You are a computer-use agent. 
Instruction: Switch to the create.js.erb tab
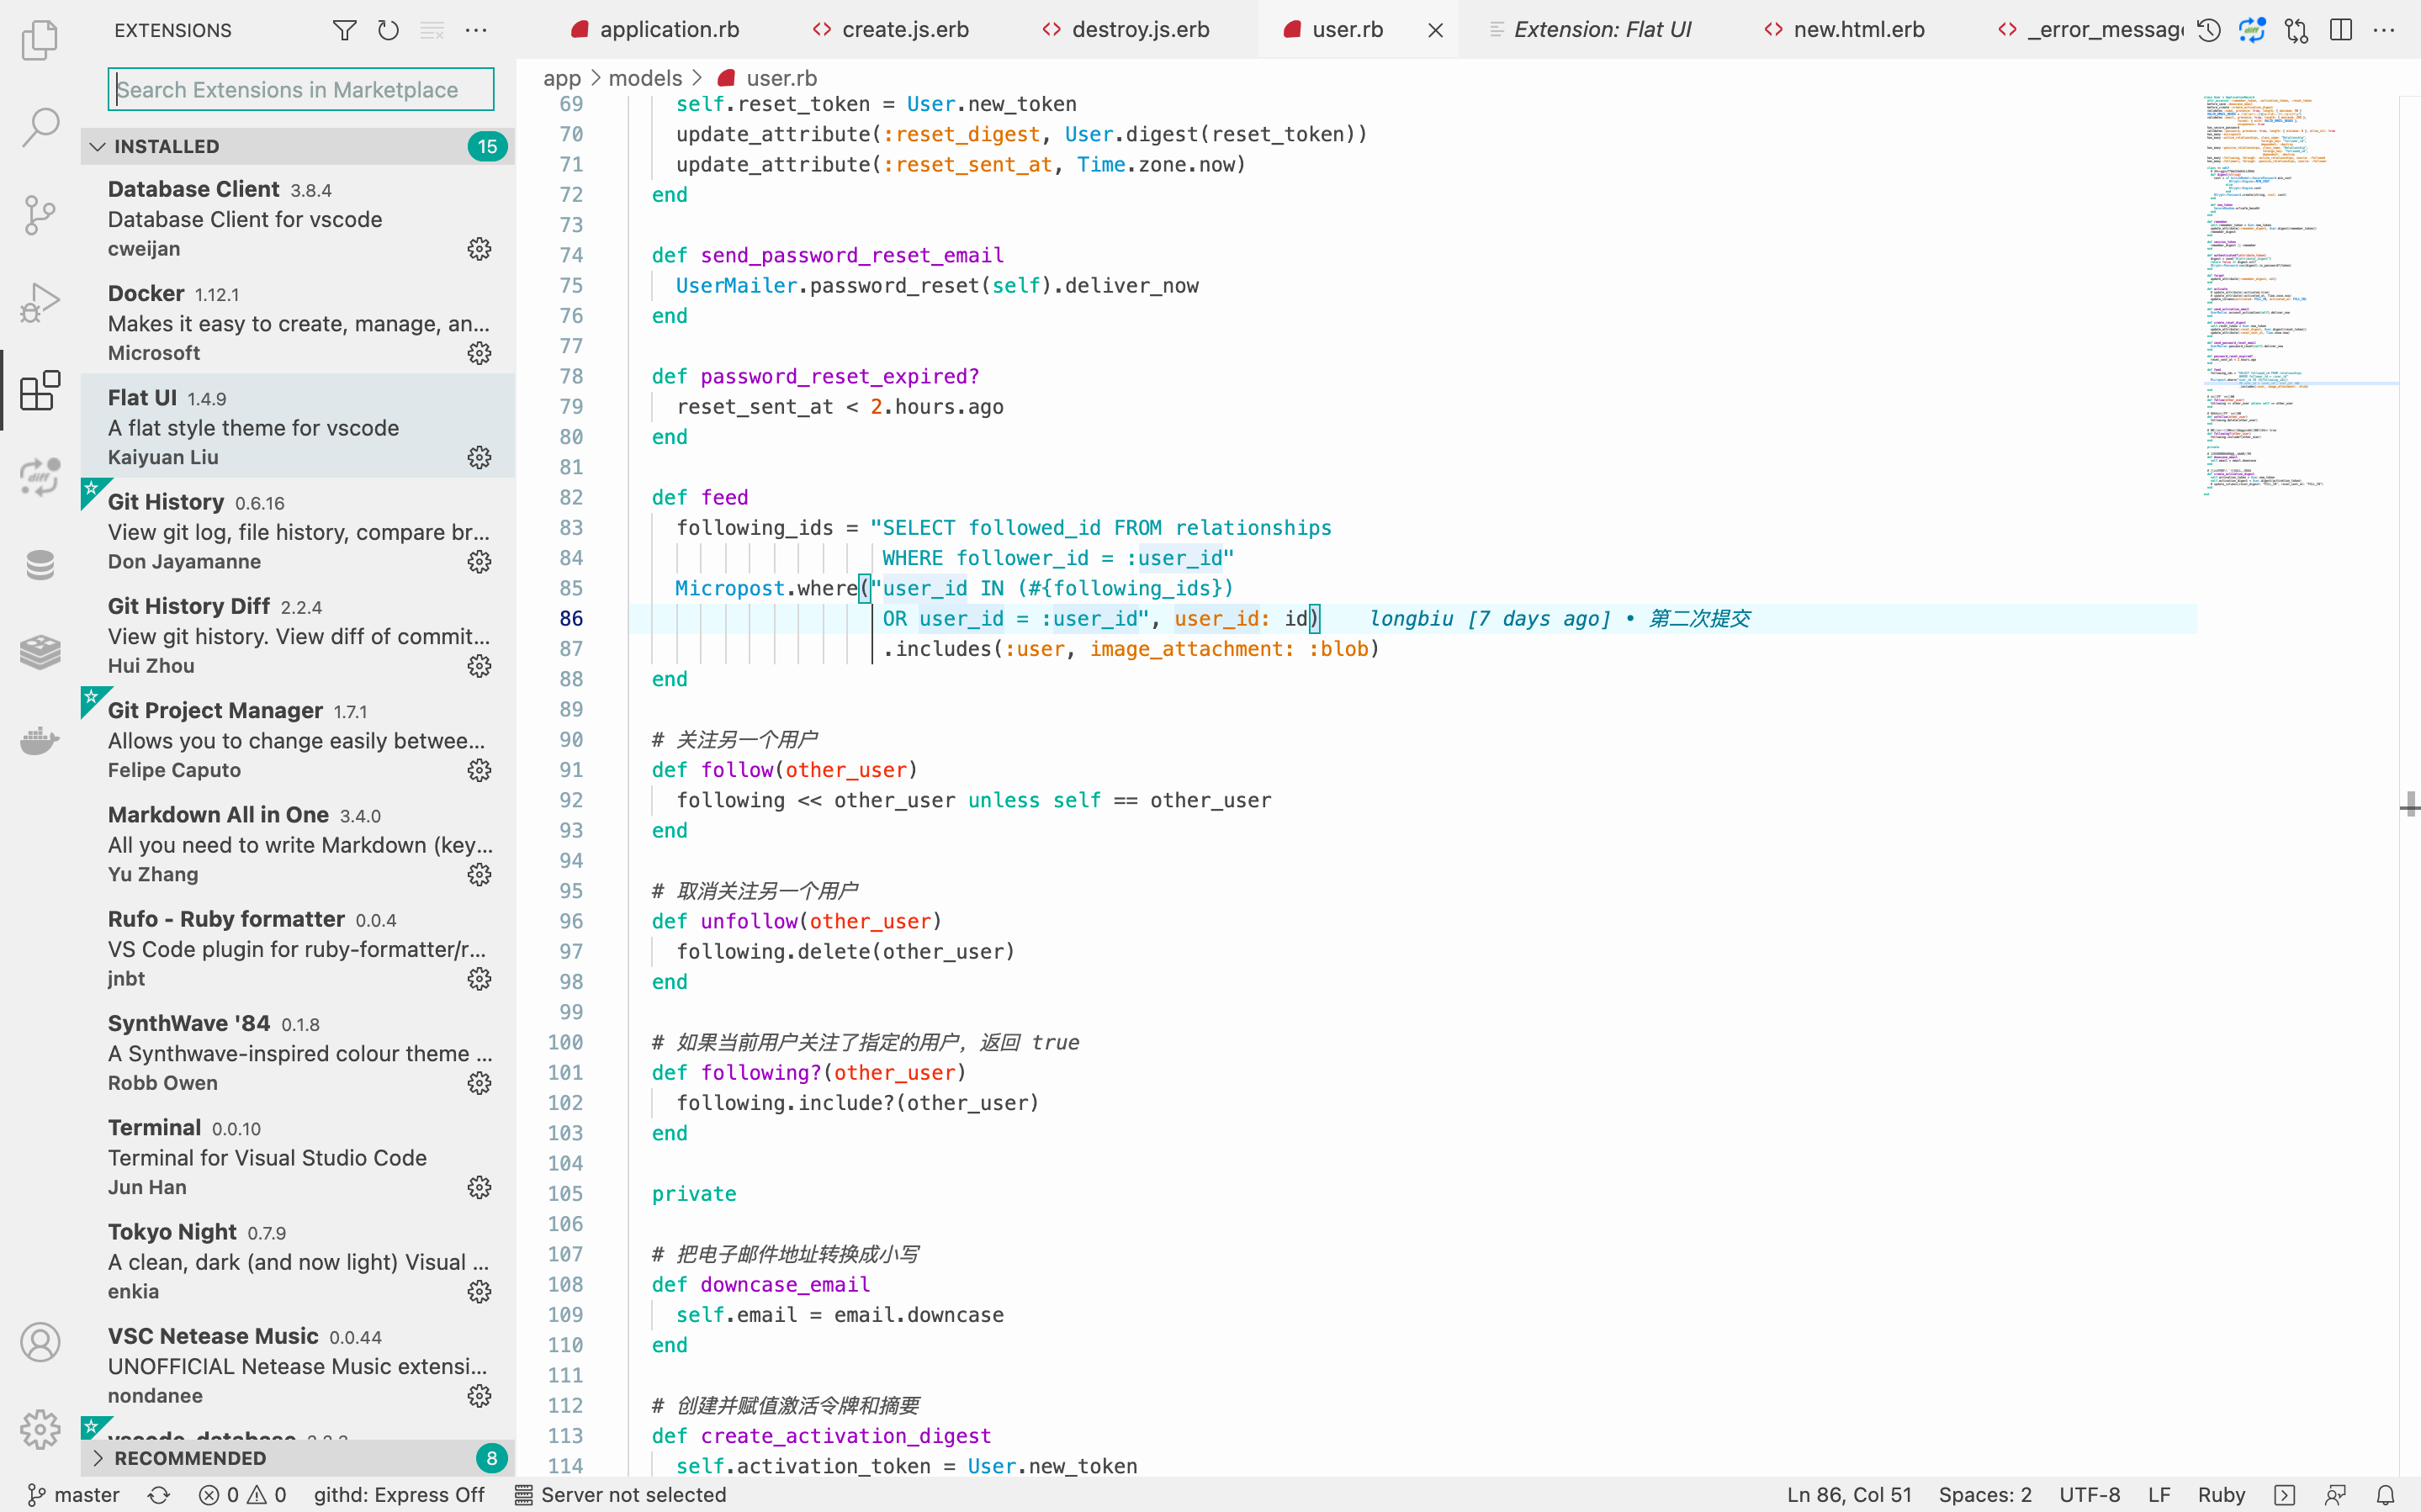tap(890, 30)
